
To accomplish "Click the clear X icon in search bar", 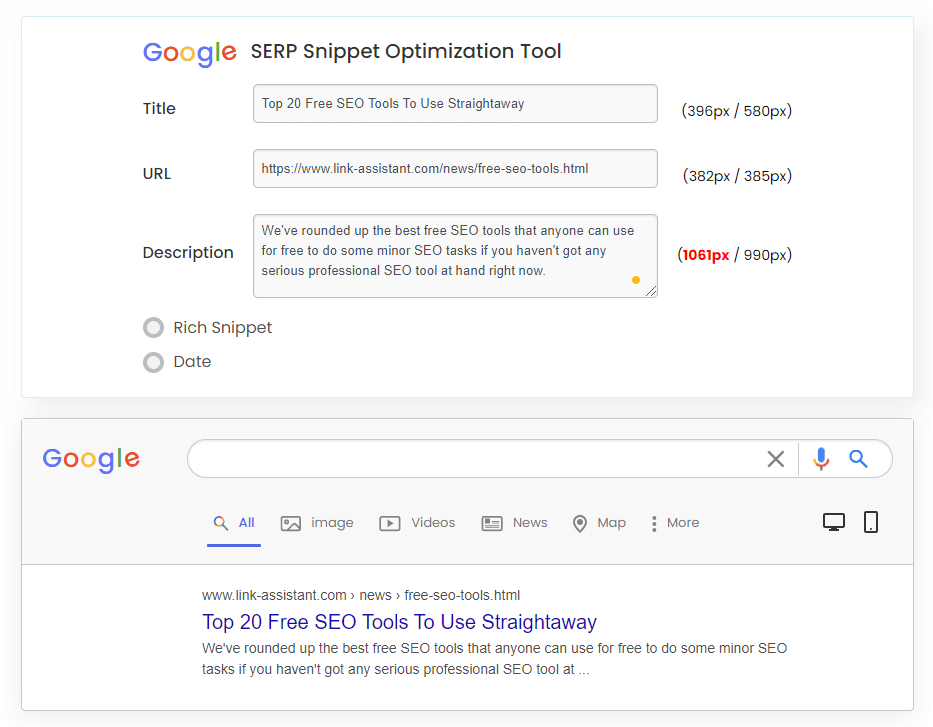I will (775, 459).
